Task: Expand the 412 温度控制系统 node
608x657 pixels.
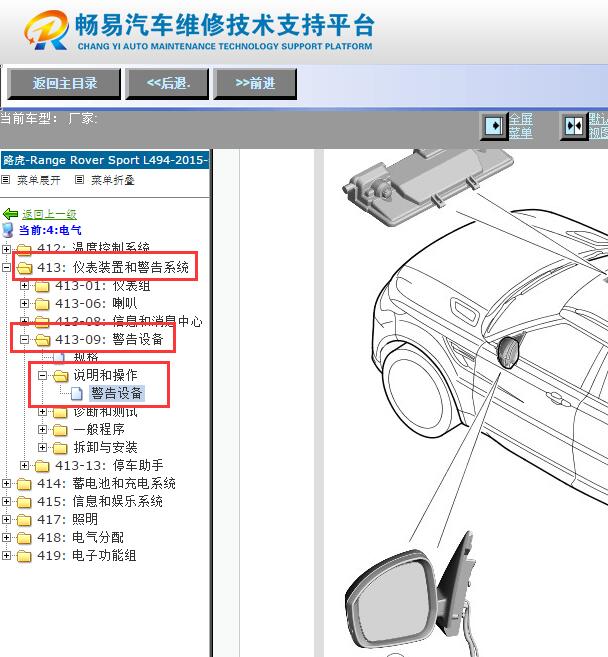Action: 6,249
